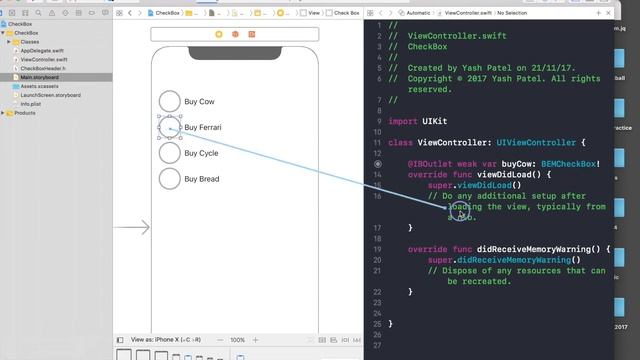
Task: Toggle the document outline sidebar button
Action: pyautogui.click(x=120, y=340)
